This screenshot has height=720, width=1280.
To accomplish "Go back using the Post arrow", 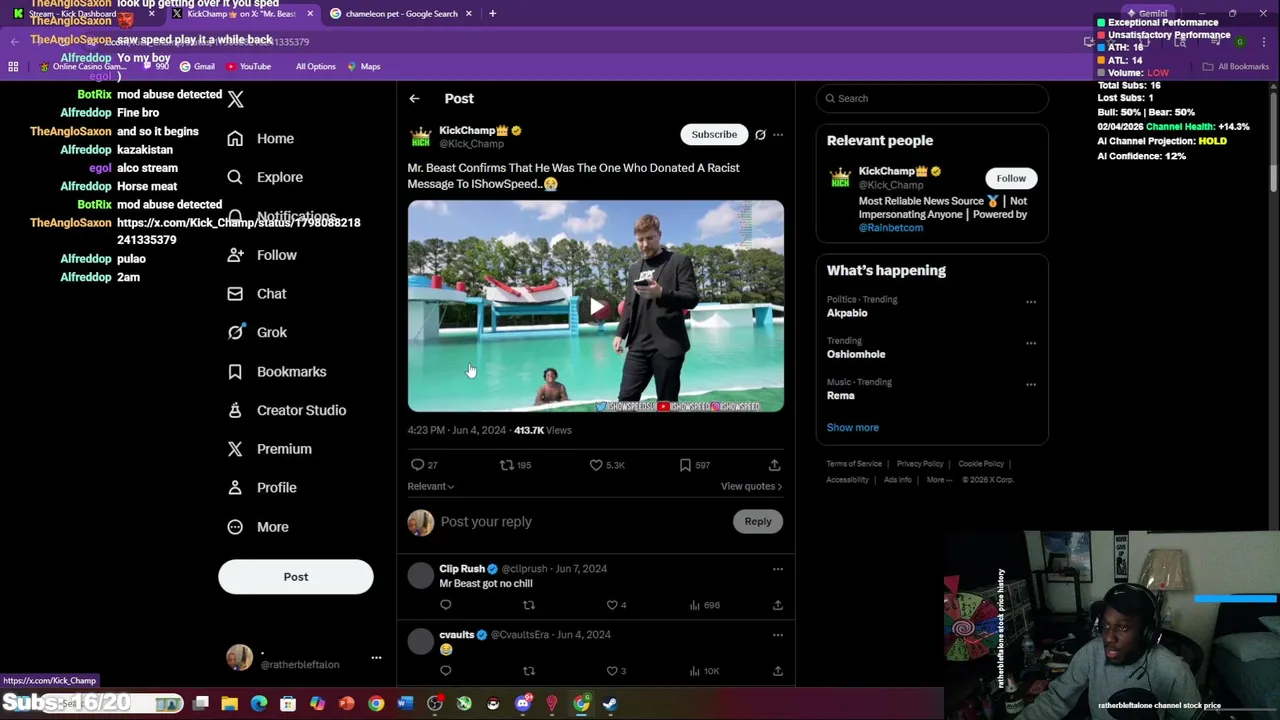I will [414, 98].
